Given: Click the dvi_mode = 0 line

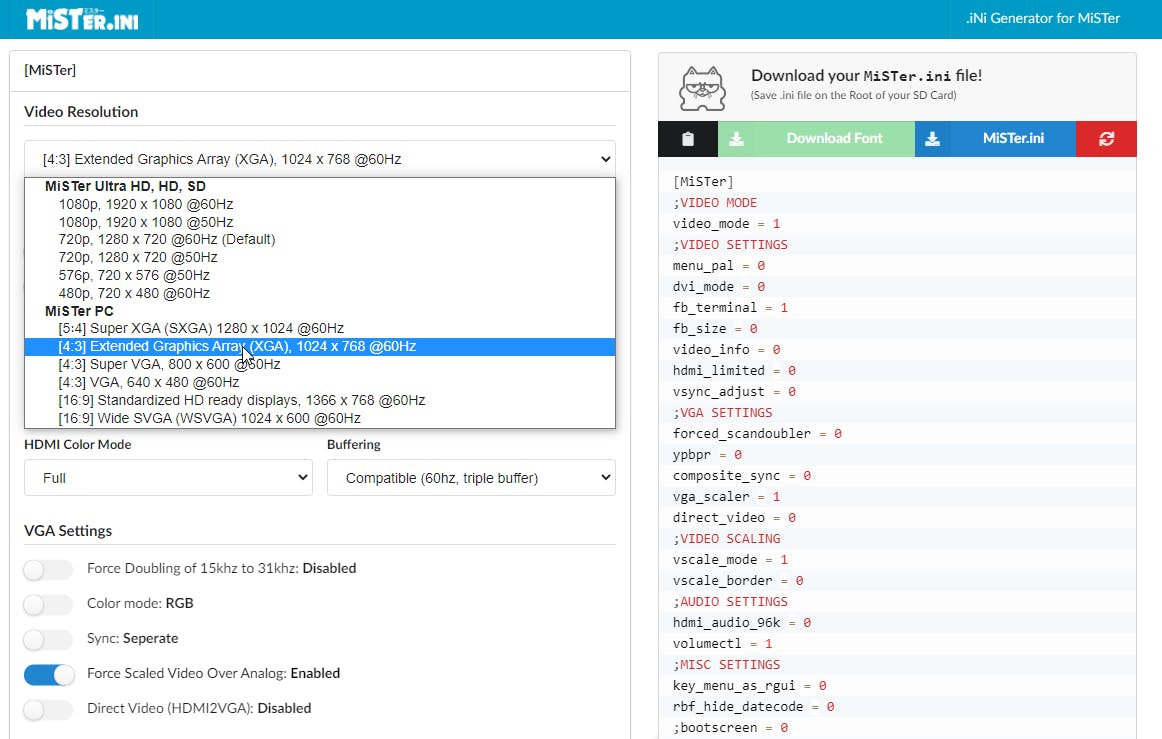Looking at the screenshot, I should pyautogui.click(x=897, y=287).
